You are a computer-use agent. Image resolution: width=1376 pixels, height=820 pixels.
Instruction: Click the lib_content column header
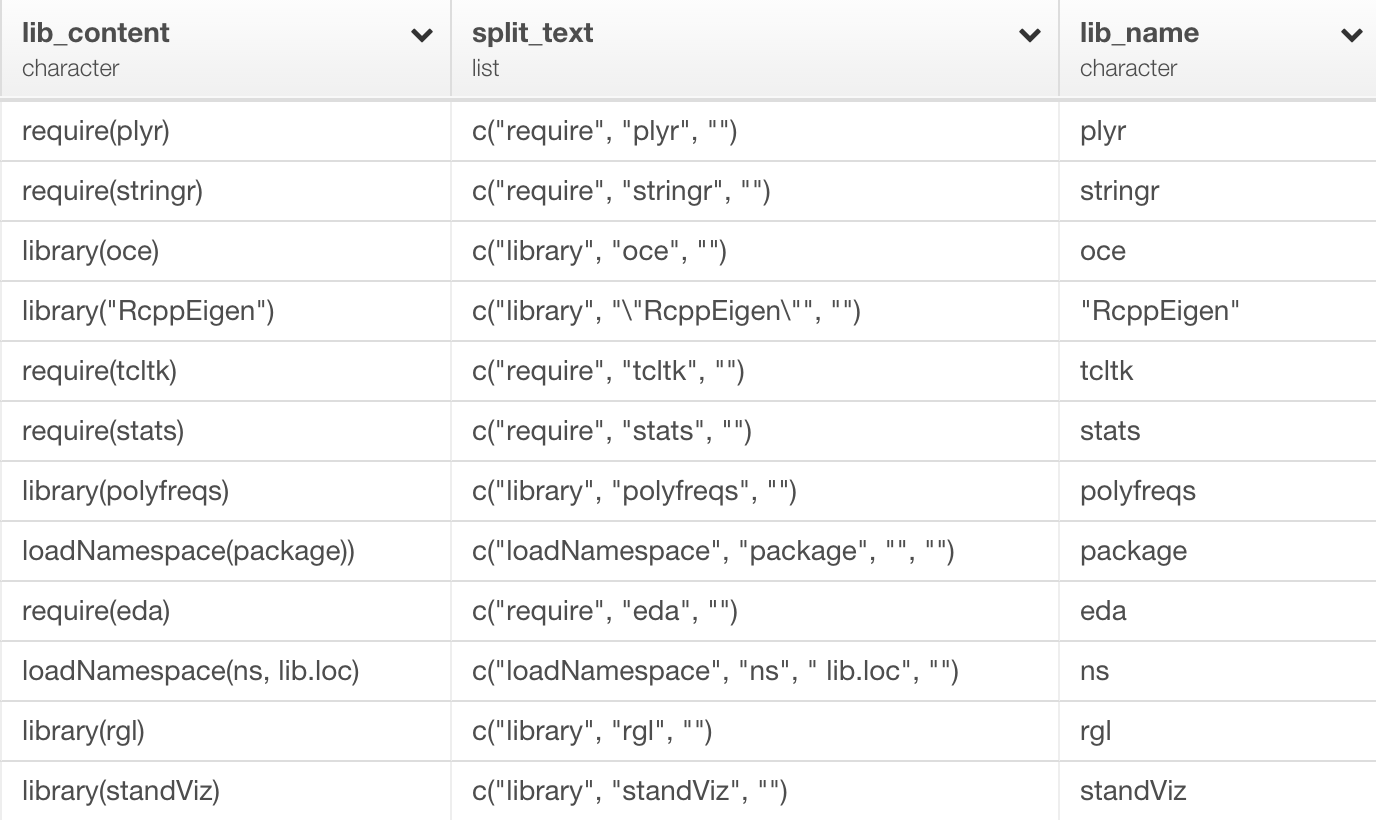95,32
